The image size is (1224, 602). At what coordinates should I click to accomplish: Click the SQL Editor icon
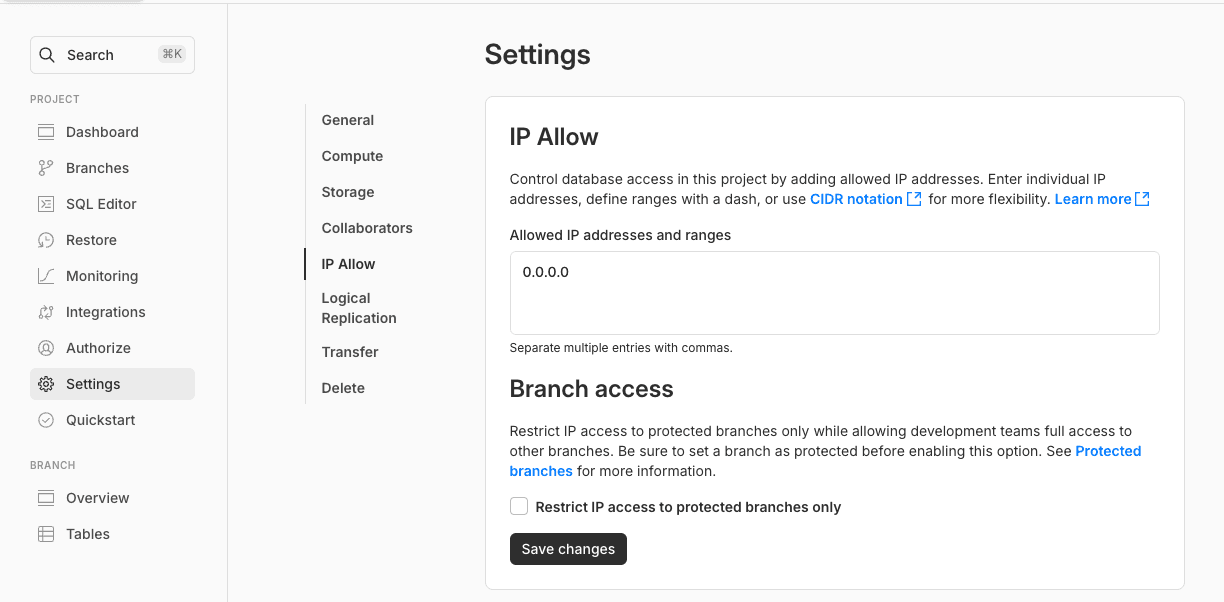pos(46,203)
